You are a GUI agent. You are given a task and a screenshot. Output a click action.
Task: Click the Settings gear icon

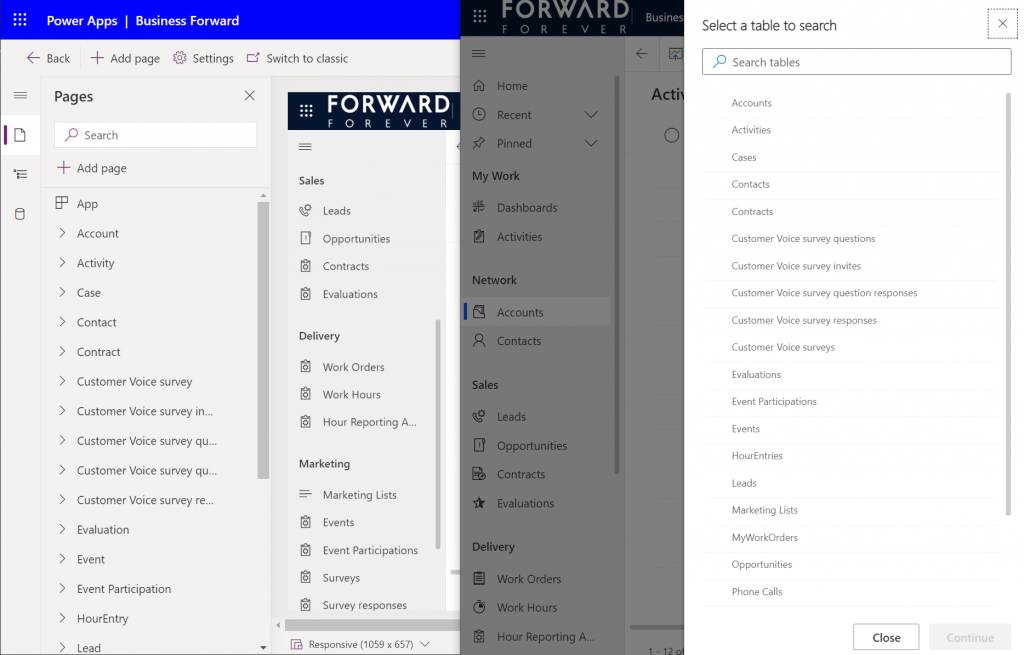coord(180,58)
